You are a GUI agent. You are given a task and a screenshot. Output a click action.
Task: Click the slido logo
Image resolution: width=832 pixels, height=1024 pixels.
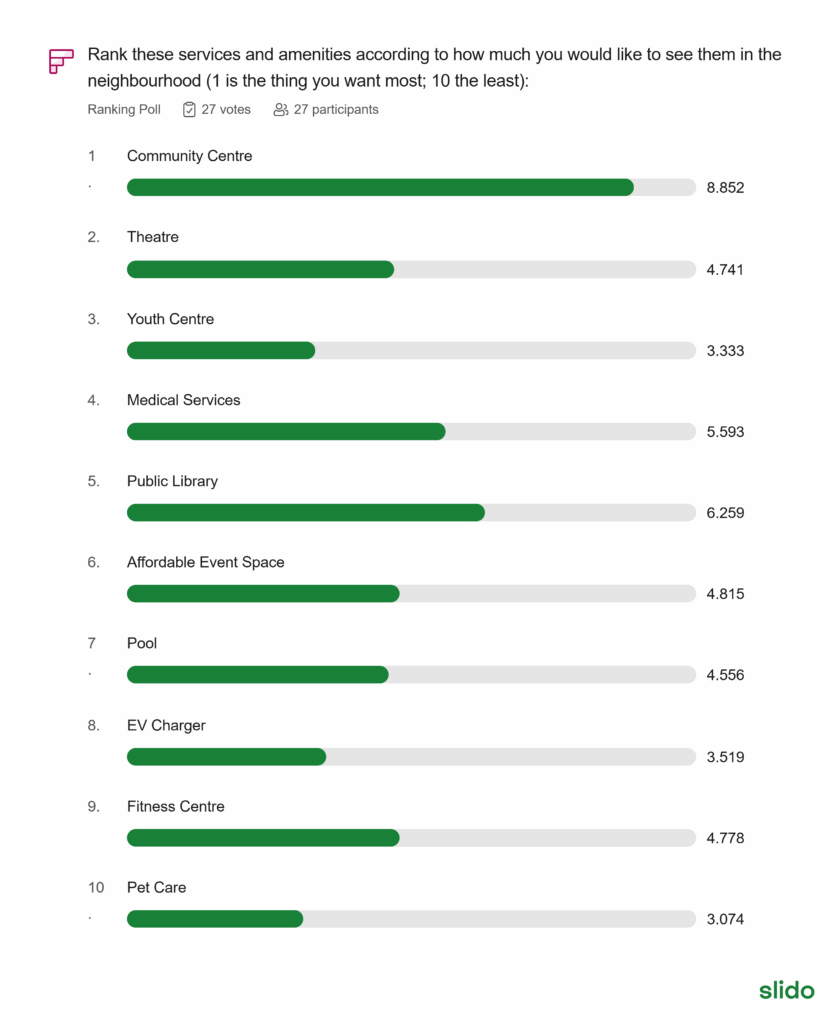(x=786, y=990)
